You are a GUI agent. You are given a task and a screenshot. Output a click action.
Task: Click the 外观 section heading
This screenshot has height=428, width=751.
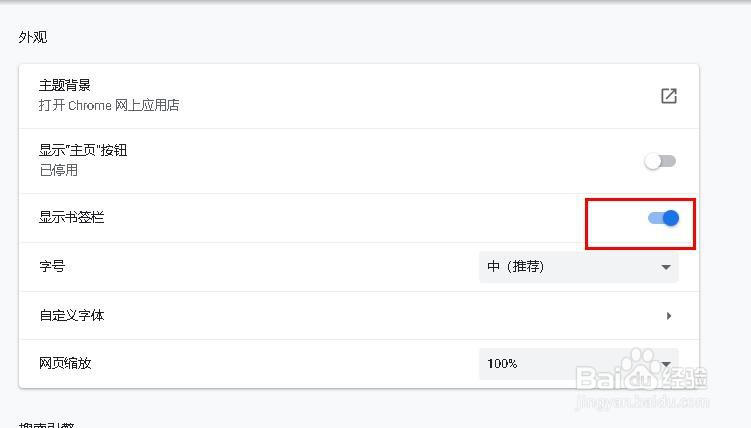point(33,37)
